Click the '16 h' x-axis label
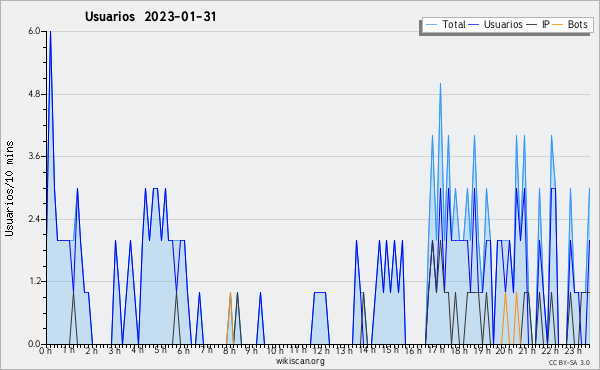Screen dimensions: 600x370 click(413, 350)
